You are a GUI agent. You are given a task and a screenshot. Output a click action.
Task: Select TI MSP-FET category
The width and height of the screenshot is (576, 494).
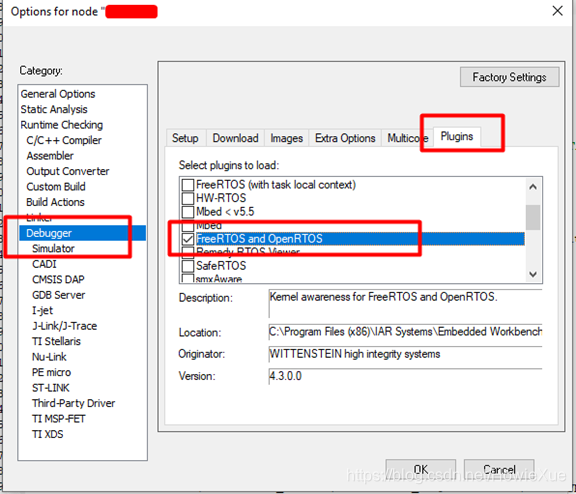[59, 419]
